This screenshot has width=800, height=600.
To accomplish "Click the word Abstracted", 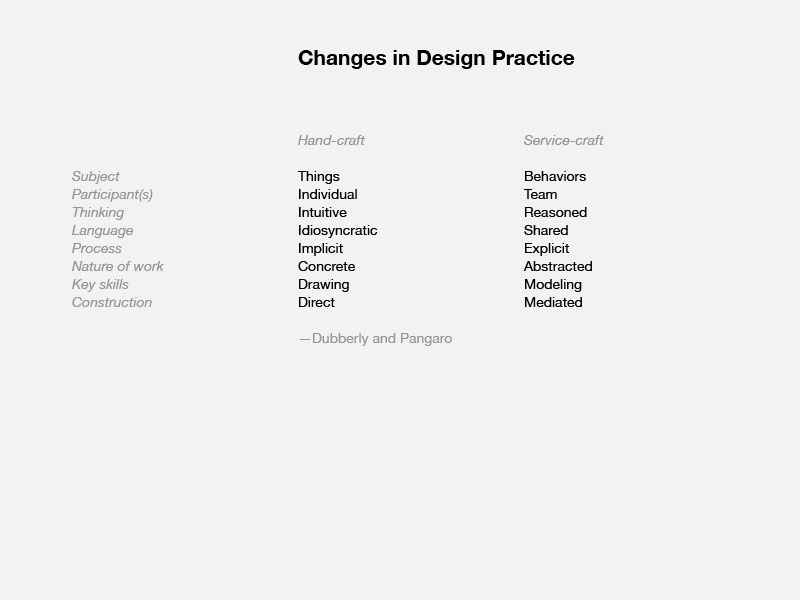I will click(558, 266).
